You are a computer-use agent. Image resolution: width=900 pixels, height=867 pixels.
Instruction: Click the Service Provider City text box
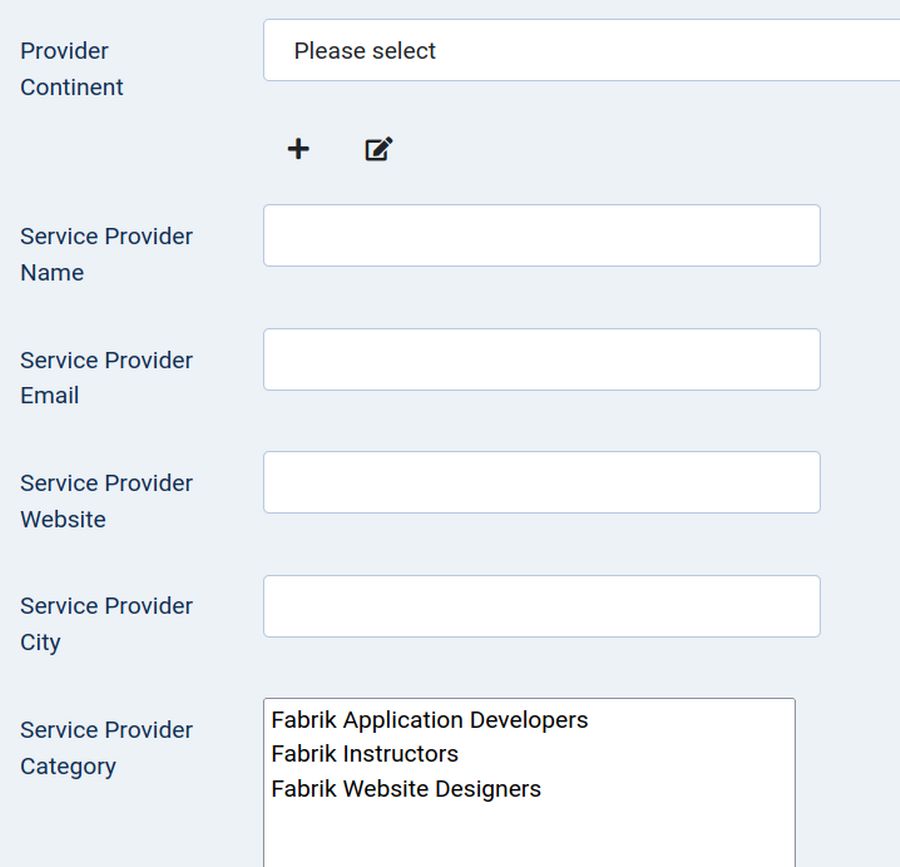[541, 606]
